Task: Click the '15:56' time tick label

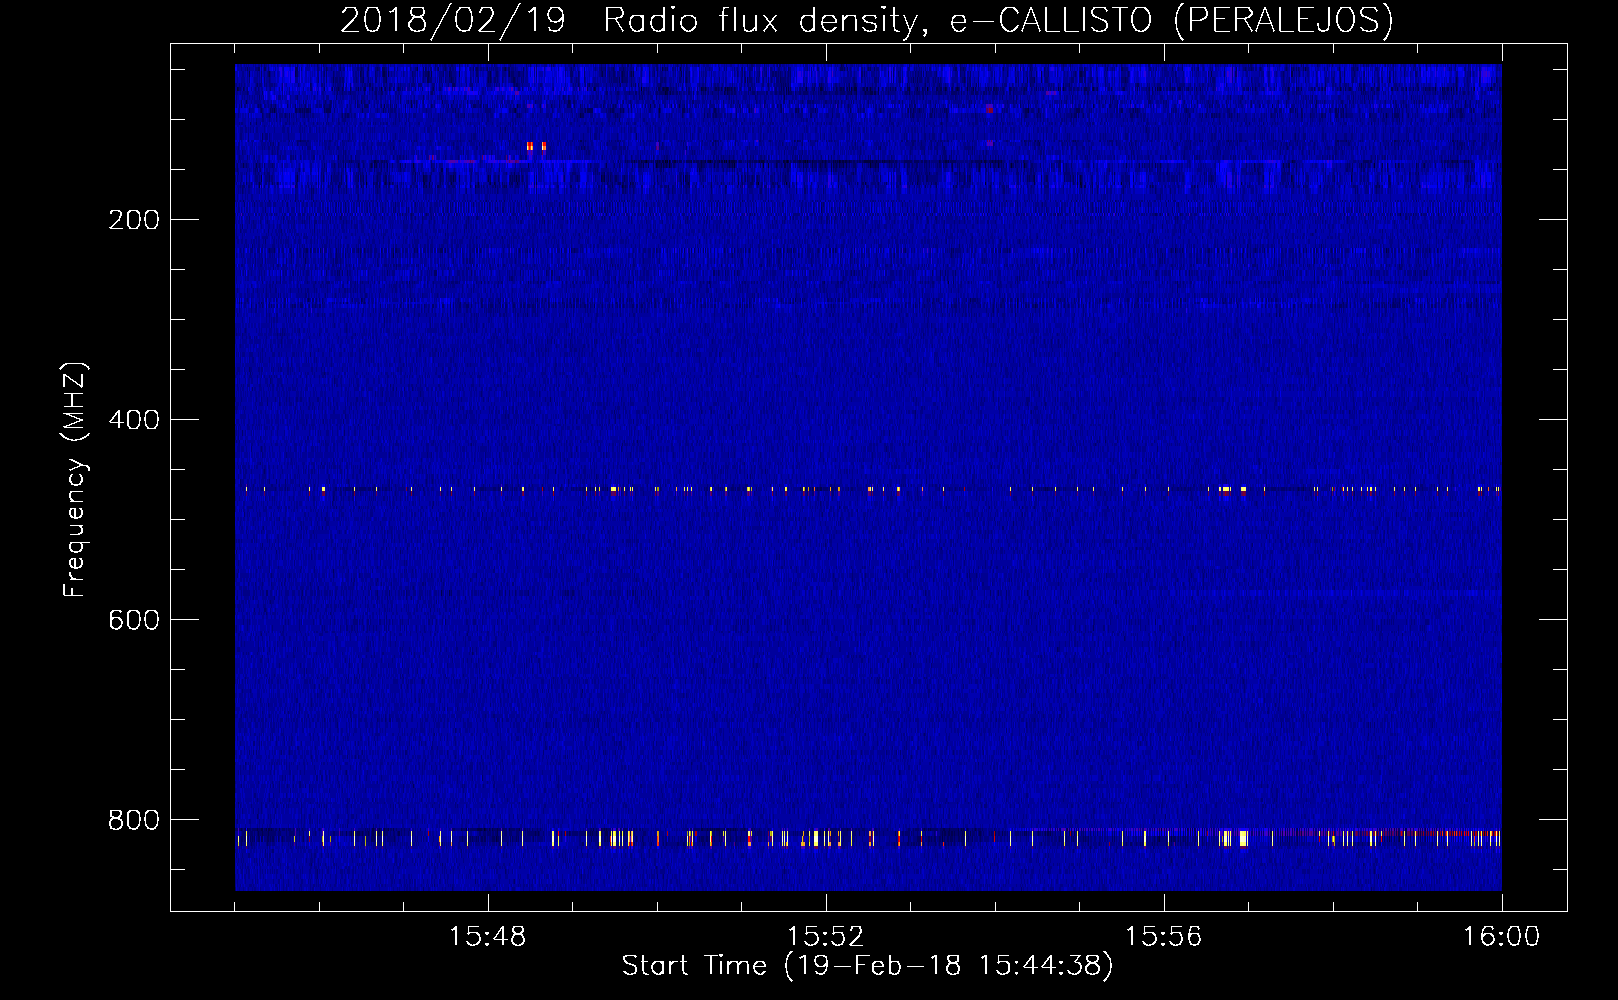Action: (x=1163, y=937)
